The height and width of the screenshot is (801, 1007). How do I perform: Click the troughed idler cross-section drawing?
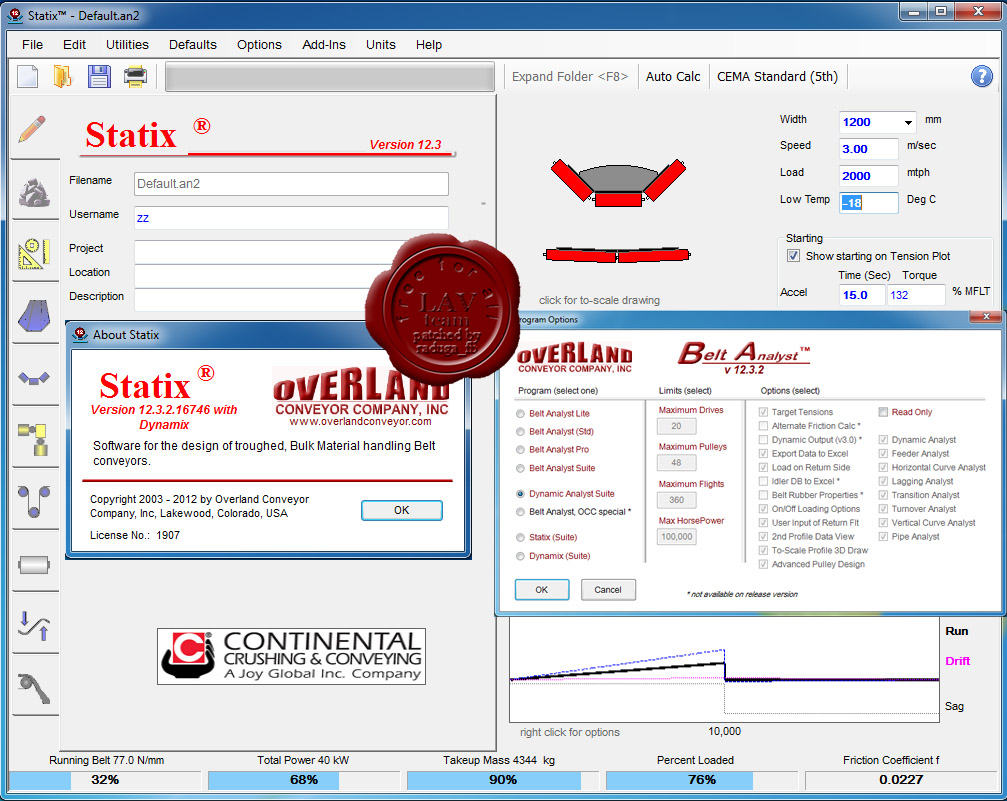(x=618, y=182)
